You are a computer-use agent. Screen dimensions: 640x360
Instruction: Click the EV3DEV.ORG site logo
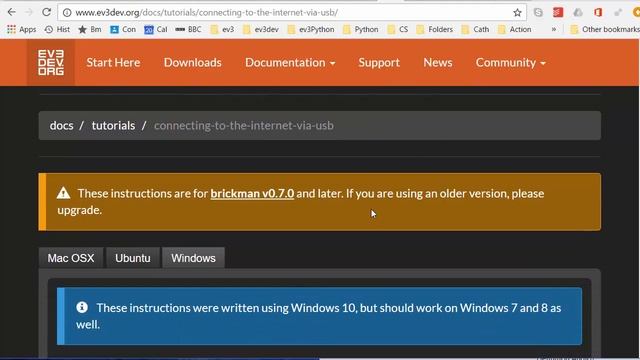click(51, 62)
